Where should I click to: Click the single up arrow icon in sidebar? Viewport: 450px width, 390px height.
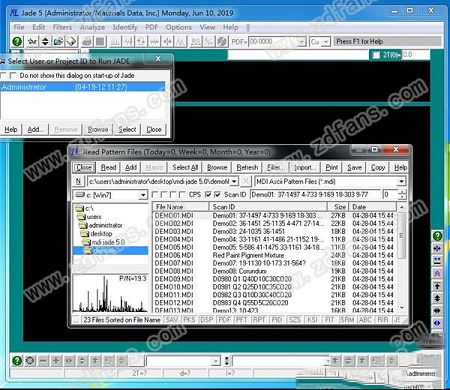coord(437,286)
